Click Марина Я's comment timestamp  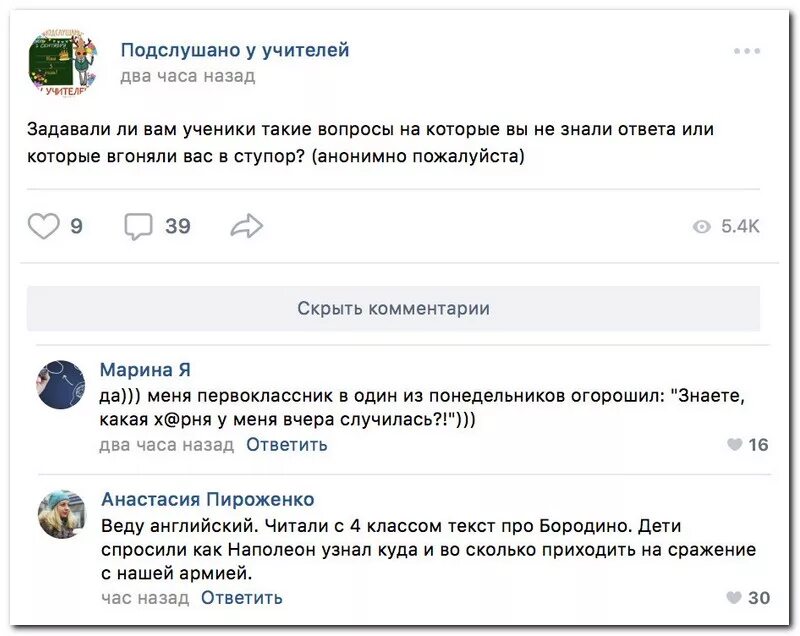pos(166,445)
